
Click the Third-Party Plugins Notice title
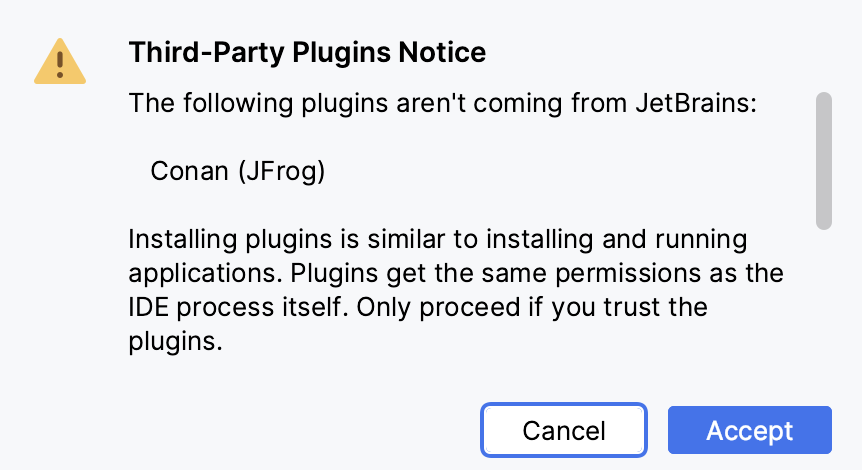click(x=307, y=52)
